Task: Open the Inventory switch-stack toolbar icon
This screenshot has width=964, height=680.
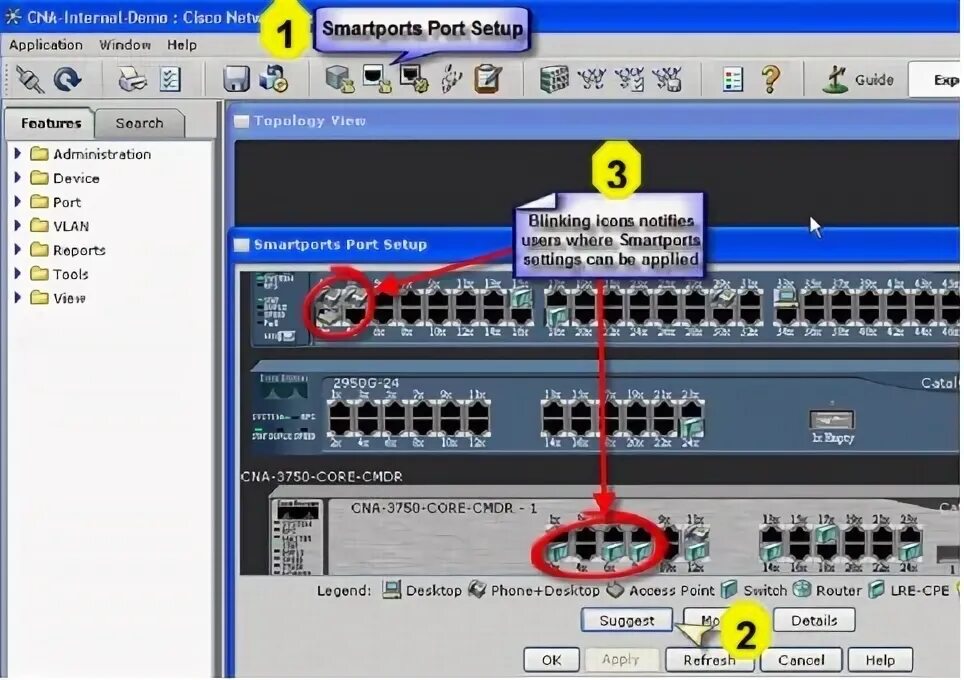Action: coord(554,79)
